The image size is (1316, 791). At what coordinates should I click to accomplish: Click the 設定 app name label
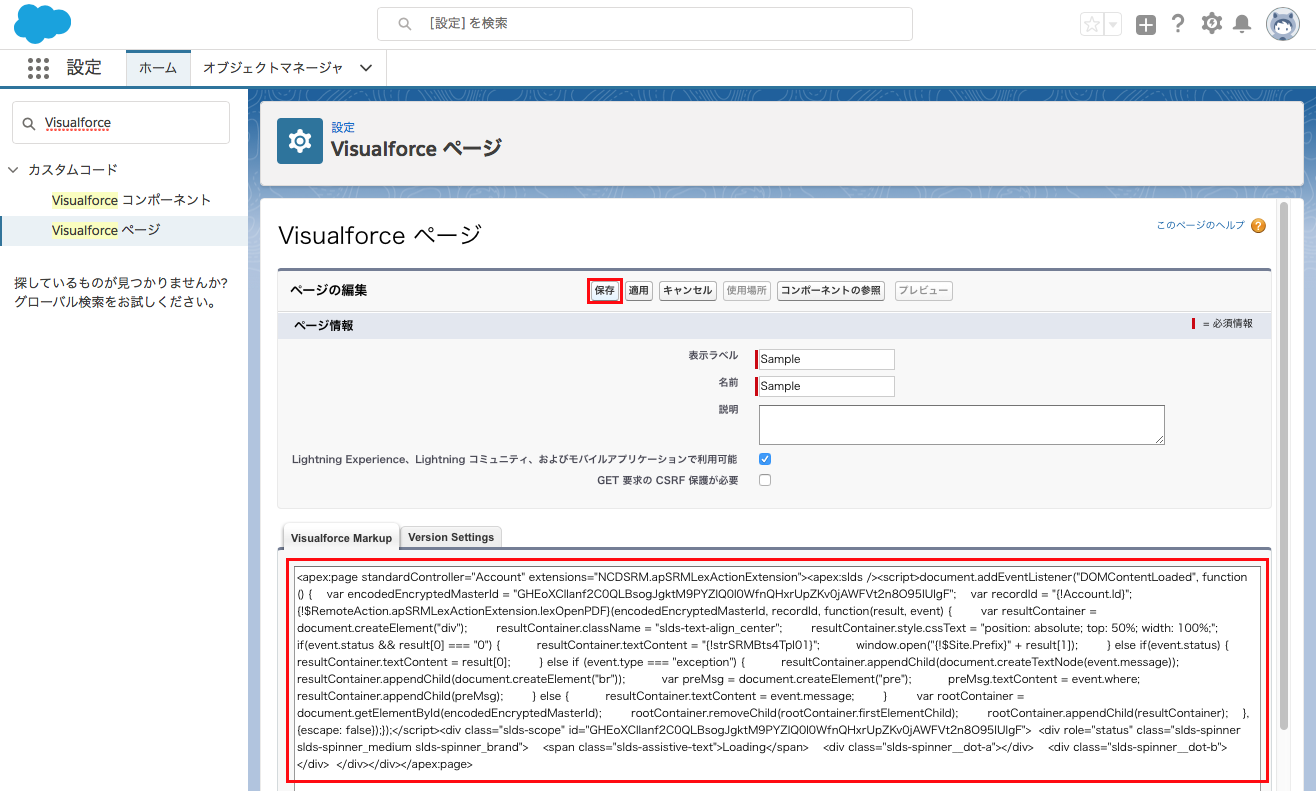(84, 67)
